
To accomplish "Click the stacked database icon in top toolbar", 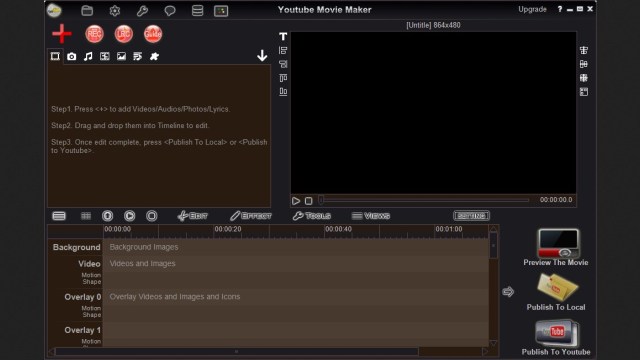I will tap(198, 11).
